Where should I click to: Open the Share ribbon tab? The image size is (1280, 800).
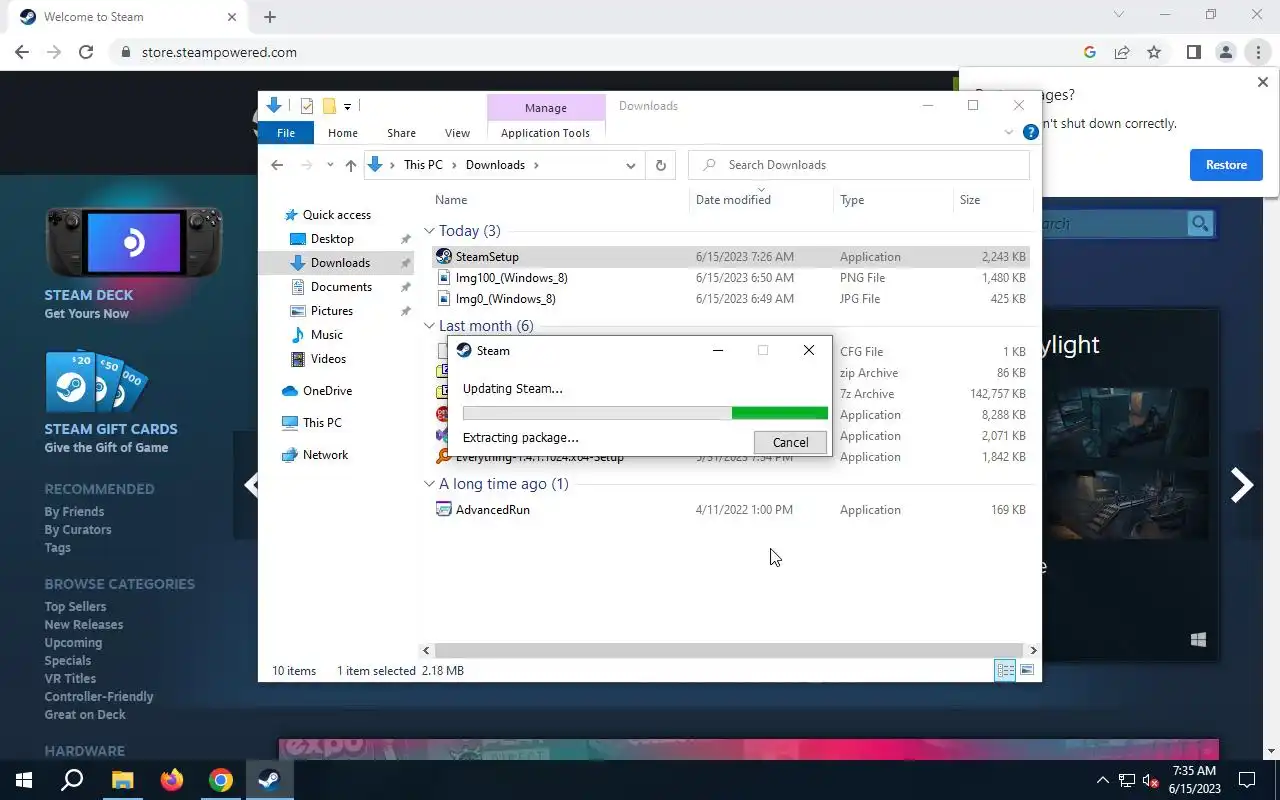pyautogui.click(x=401, y=133)
